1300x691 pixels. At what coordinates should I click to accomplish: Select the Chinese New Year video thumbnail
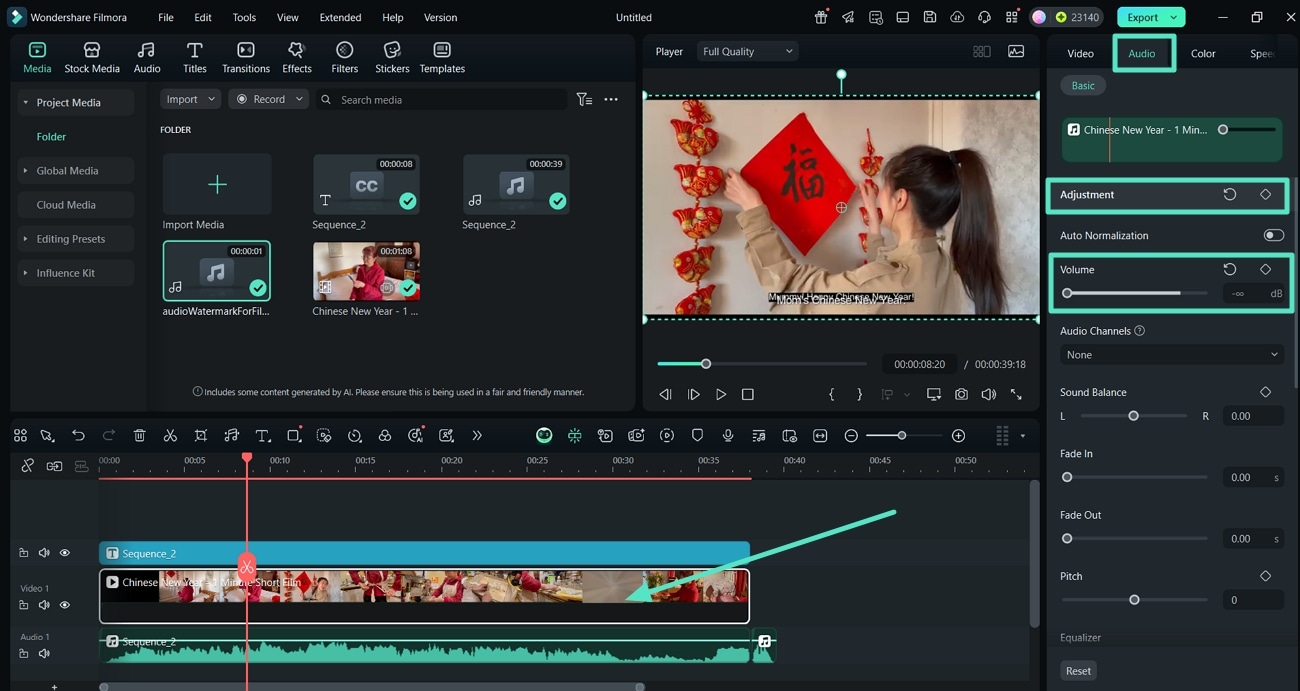pyautogui.click(x=366, y=271)
